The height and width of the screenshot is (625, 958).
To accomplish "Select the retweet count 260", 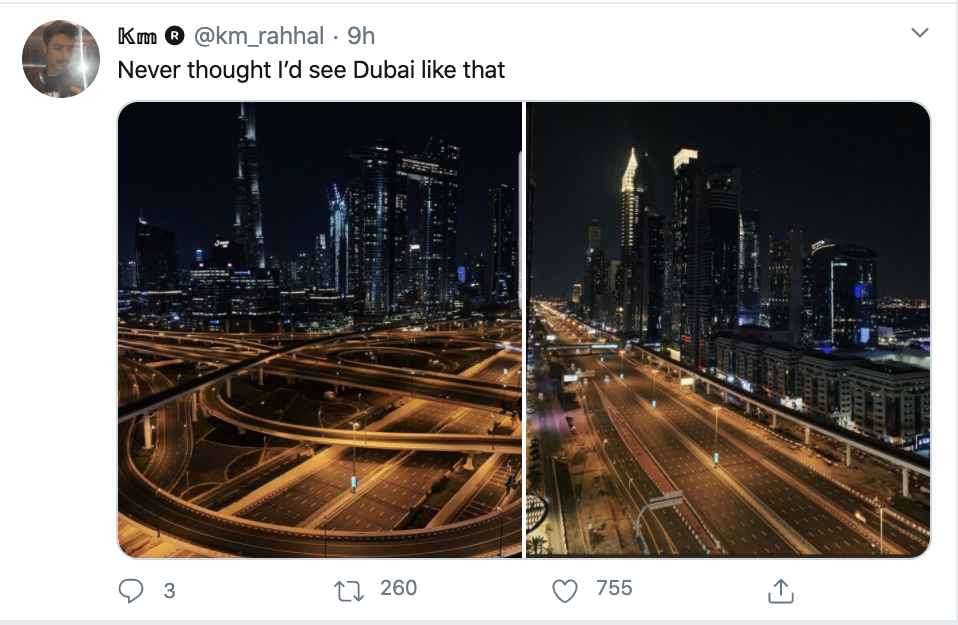I will tap(398, 588).
